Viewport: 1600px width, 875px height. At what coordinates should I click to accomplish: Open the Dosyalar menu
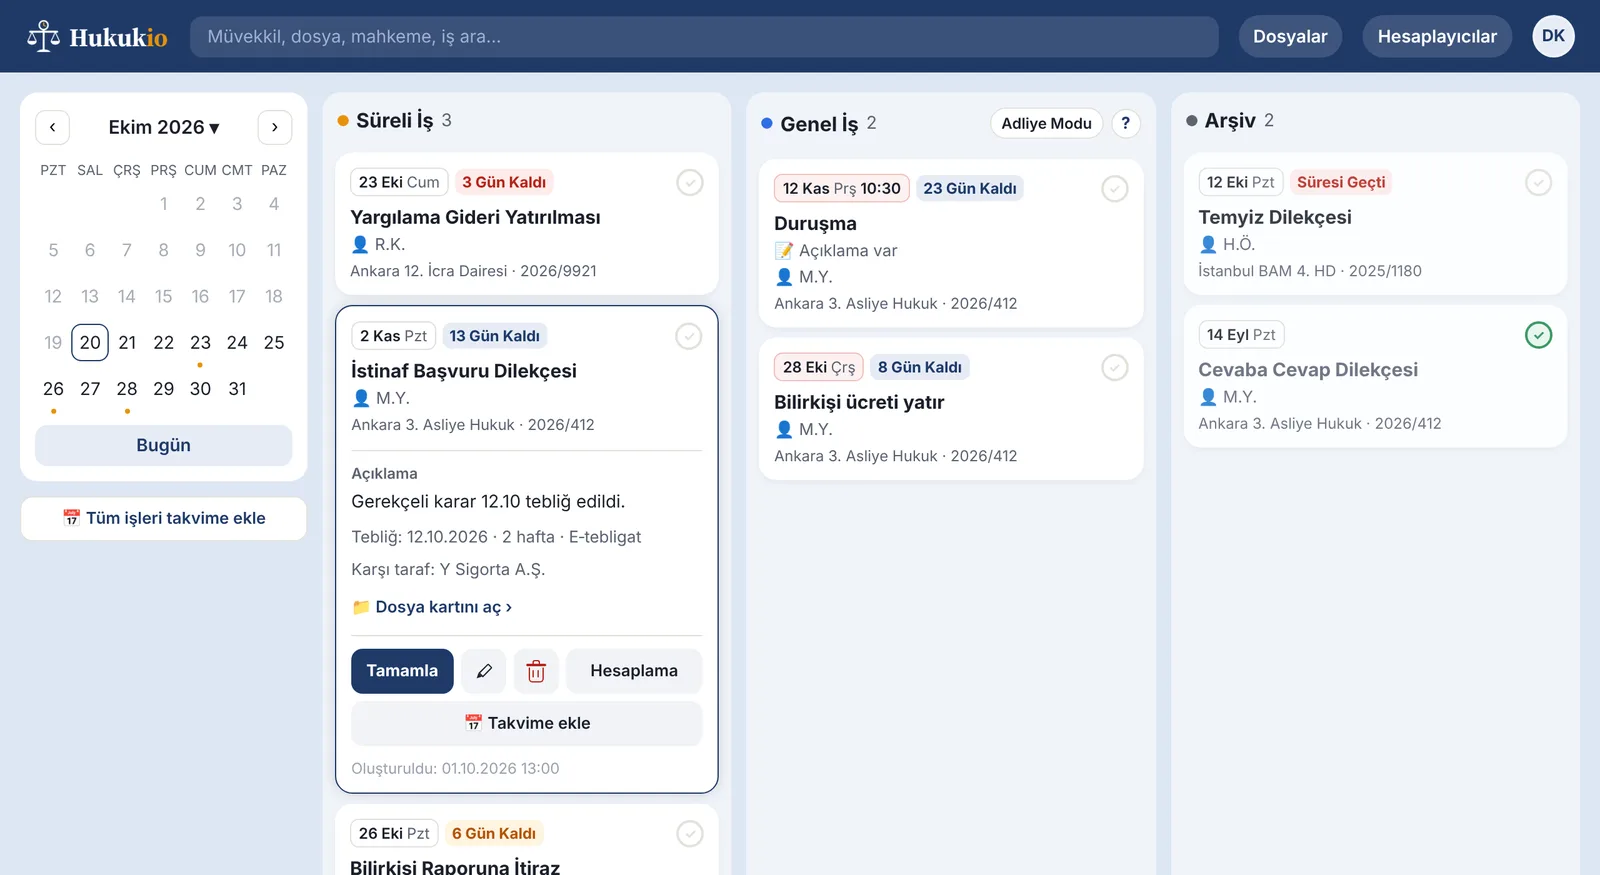tap(1290, 36)
